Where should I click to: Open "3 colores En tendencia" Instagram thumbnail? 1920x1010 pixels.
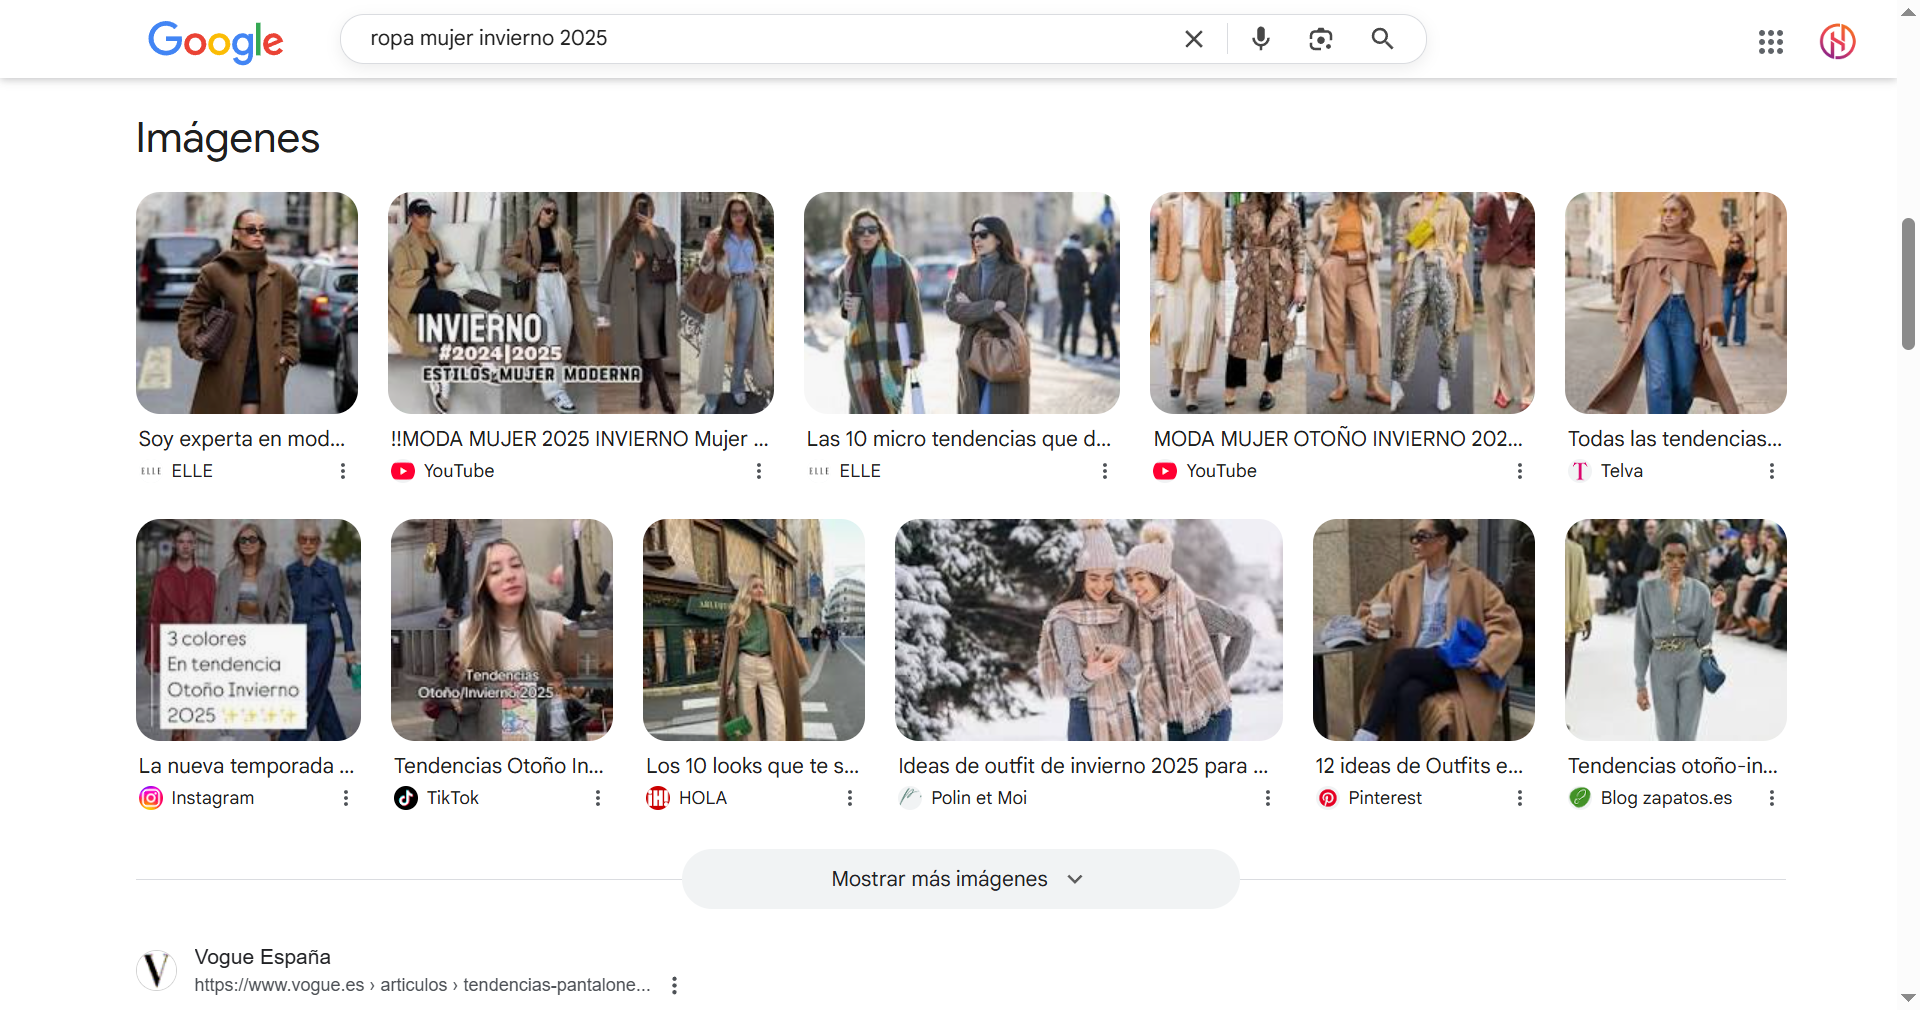point(248,630)
